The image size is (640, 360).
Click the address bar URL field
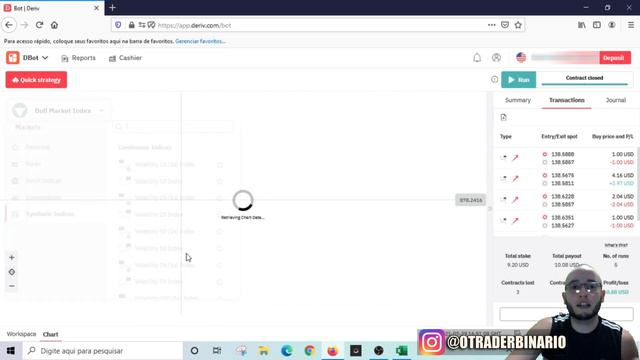pyautogui.click(x=318, y=25)
